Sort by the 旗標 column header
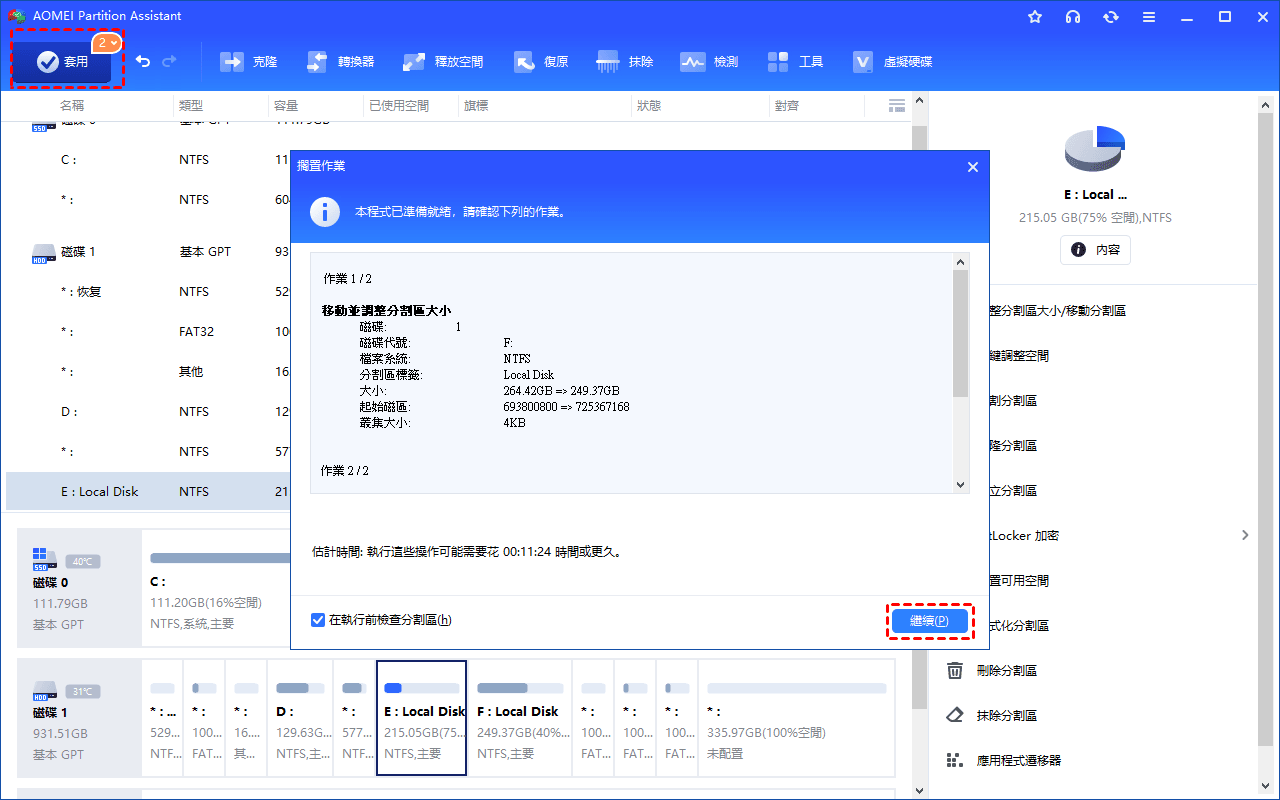1280x800 pixels. 476,105
